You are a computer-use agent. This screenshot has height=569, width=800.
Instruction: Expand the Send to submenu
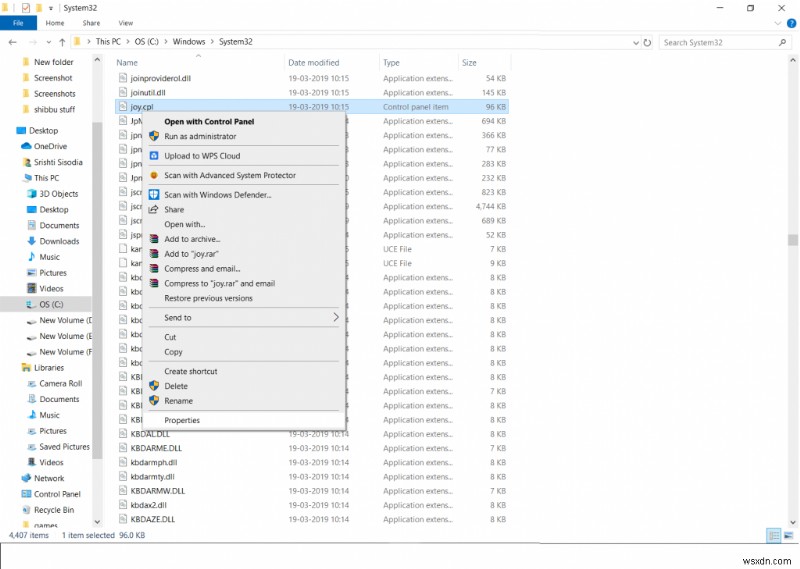pyautogui.click(x=244, y=317)
